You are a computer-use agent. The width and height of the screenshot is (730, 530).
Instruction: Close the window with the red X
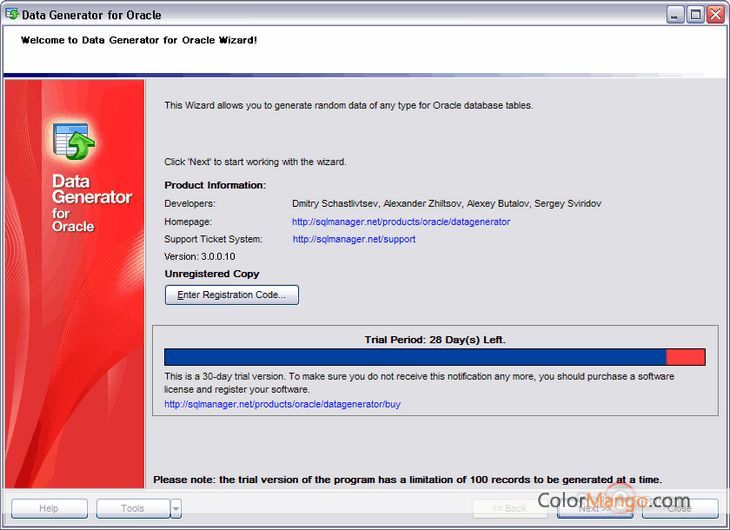(716, 14)
